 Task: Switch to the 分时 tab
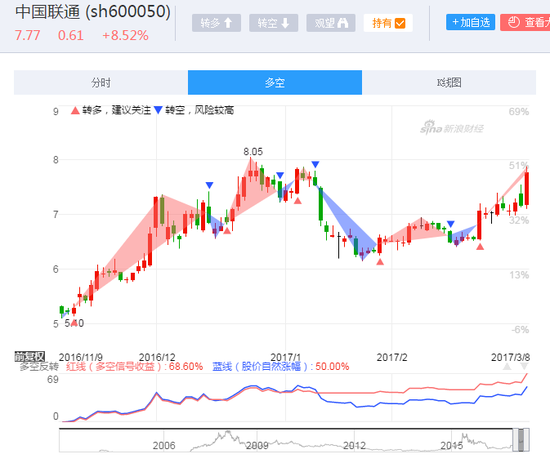tap(101, 82)
